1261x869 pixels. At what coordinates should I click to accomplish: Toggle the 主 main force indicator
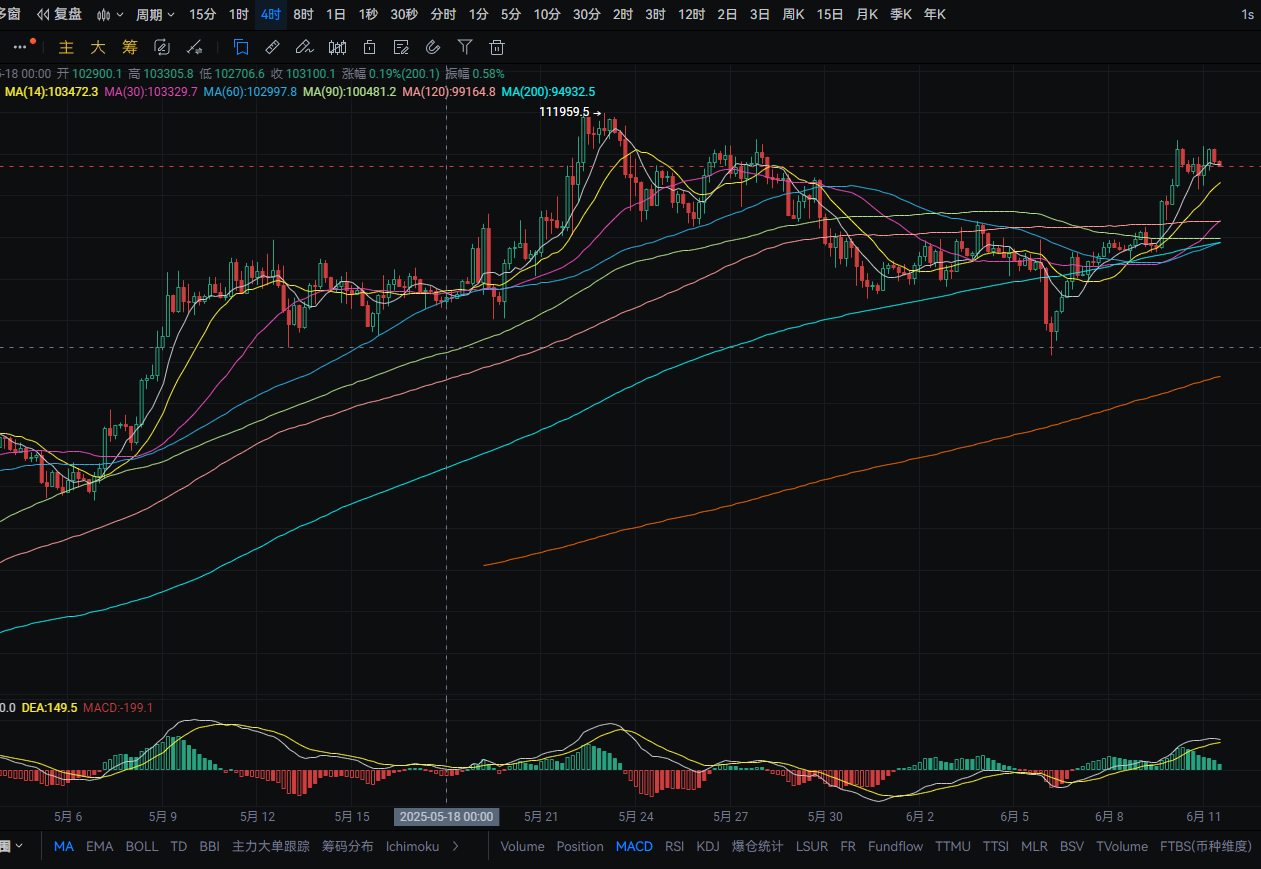pyautogui.click(x=67, y=47)
